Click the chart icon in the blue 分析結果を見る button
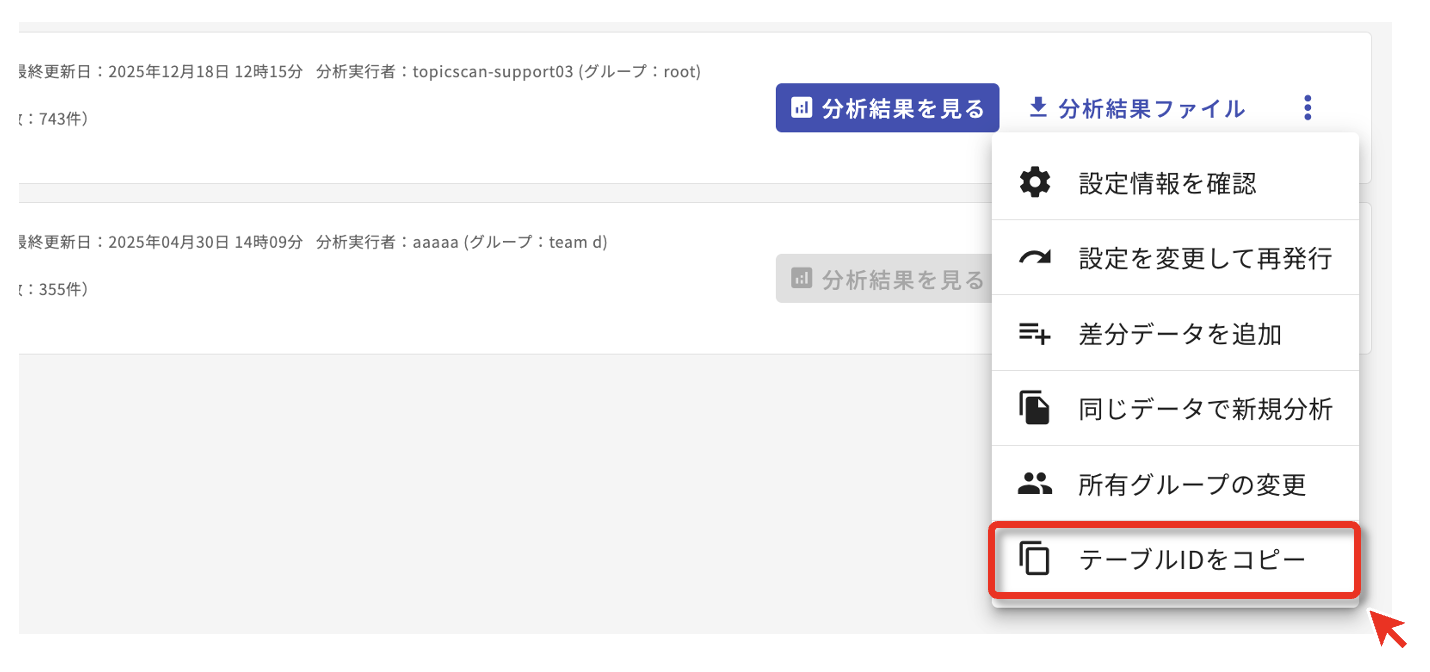1430x672 pixels. point(801,108)
